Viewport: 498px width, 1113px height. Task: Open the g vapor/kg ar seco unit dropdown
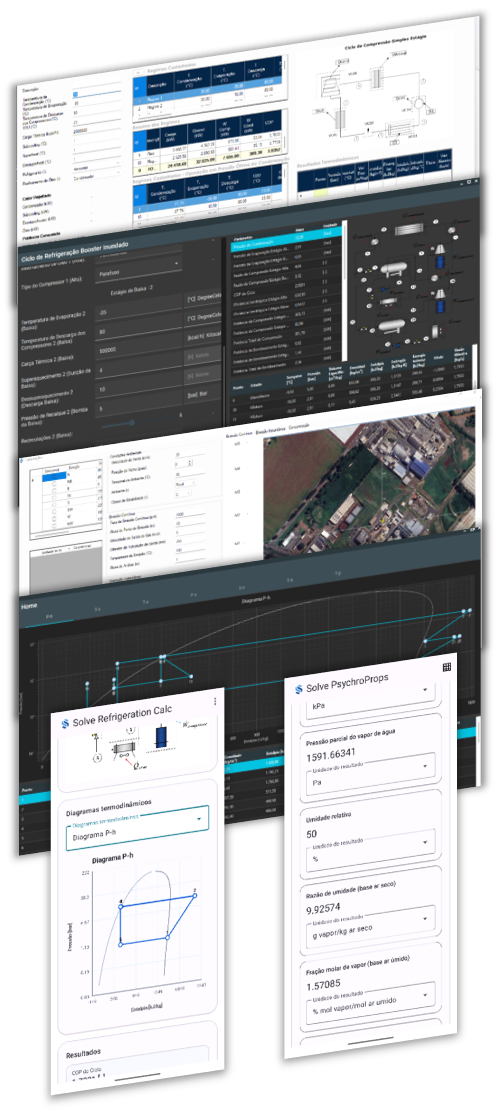(x=370, y=928)
